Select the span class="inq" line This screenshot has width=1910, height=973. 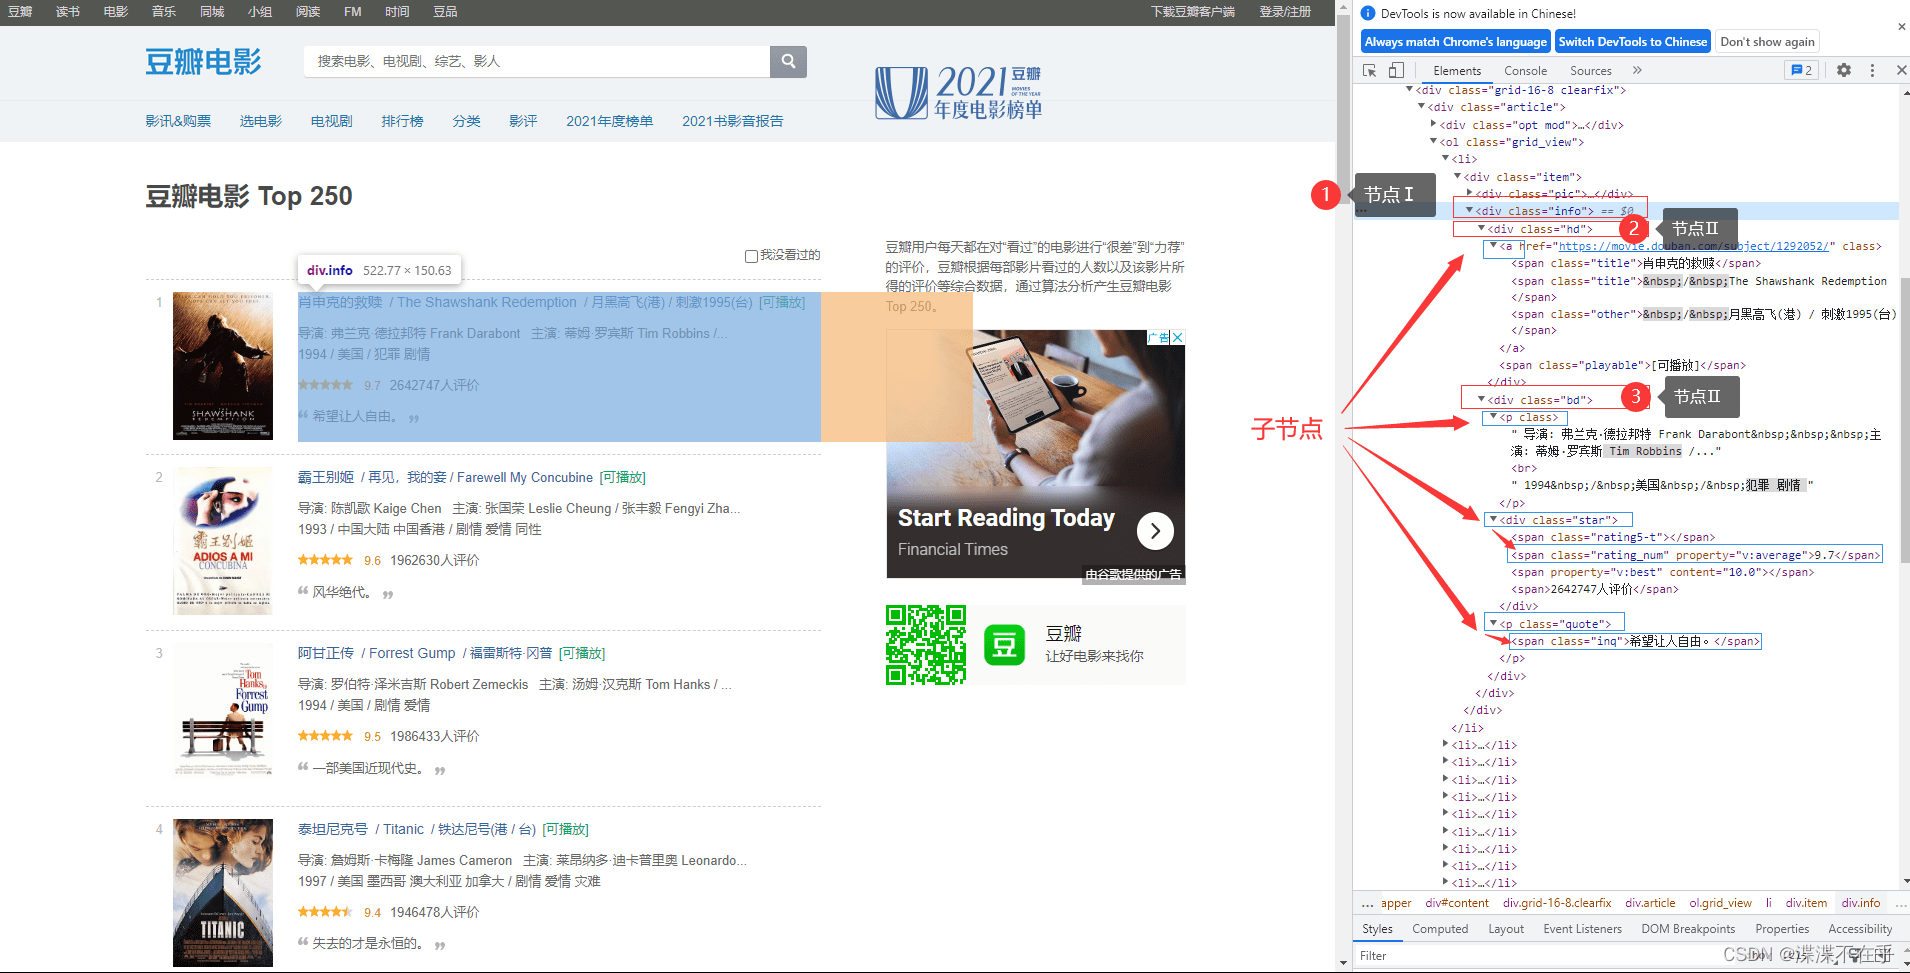tap(1635, 641)
